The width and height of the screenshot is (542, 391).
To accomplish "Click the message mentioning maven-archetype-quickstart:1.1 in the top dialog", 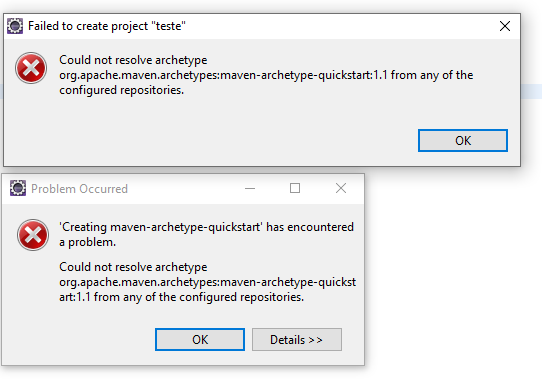I will [x=266, y=75].
